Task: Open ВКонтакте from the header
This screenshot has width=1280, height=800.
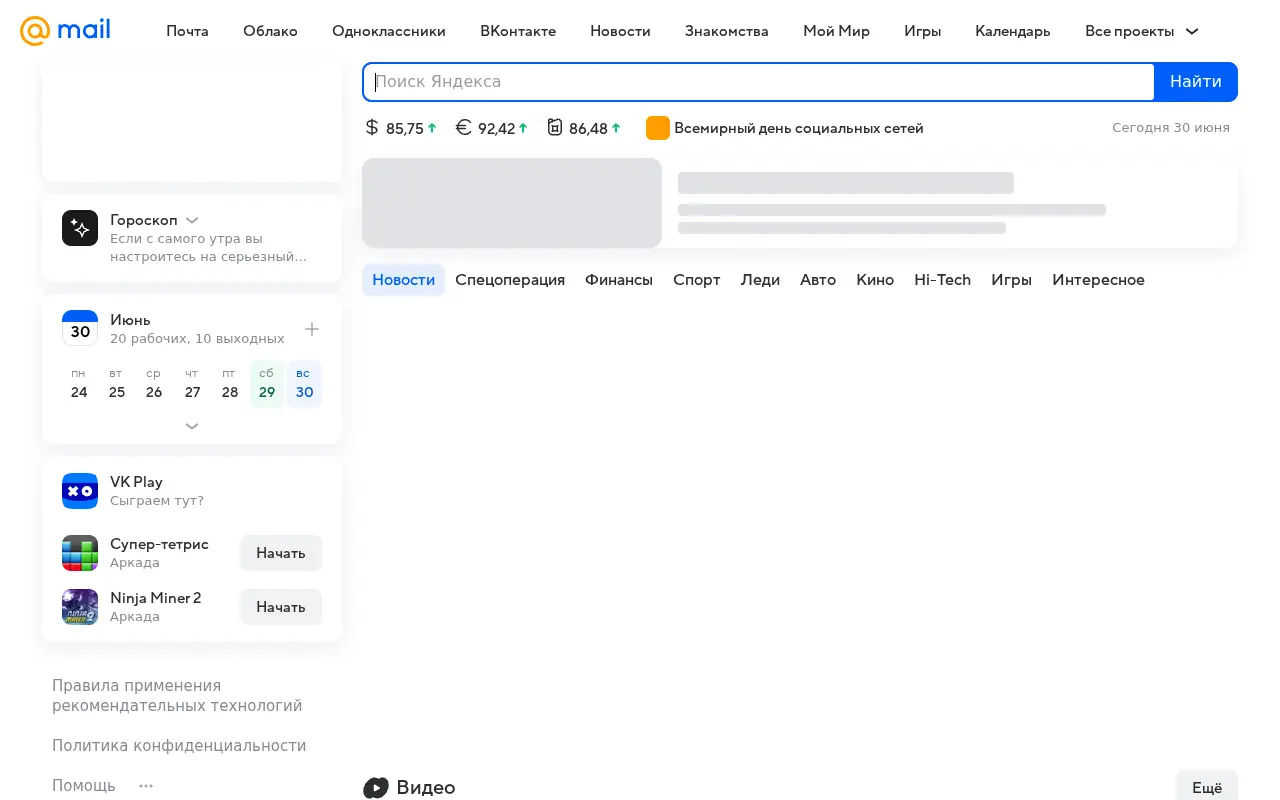Action: point(518,31)
